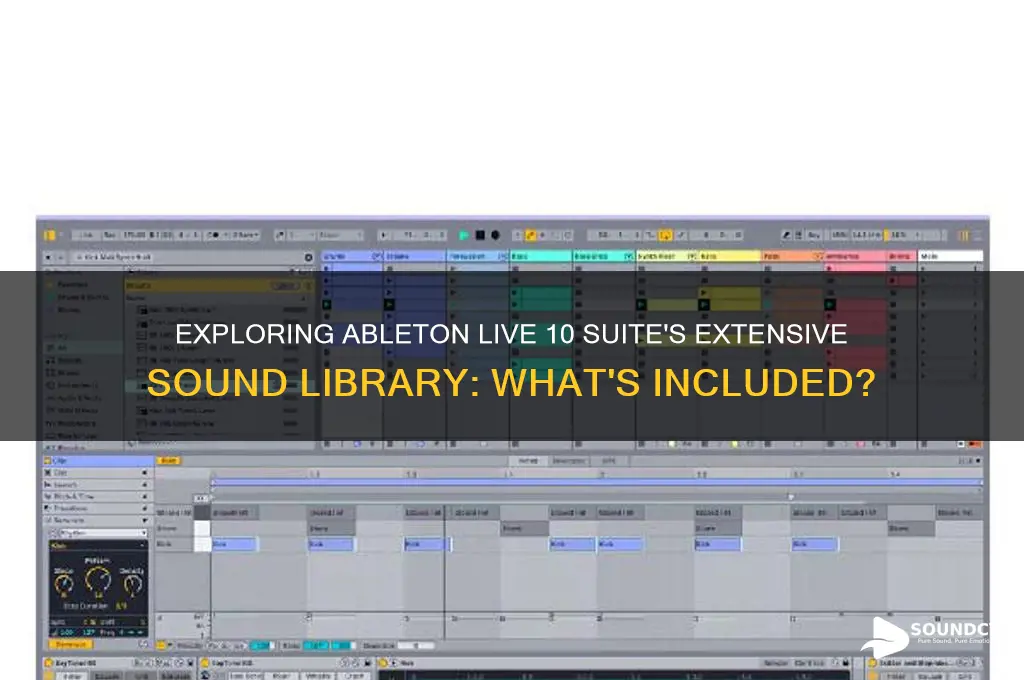Fold the first blue track group
This screenshot has height=680, width=1024.
[376, 256]
